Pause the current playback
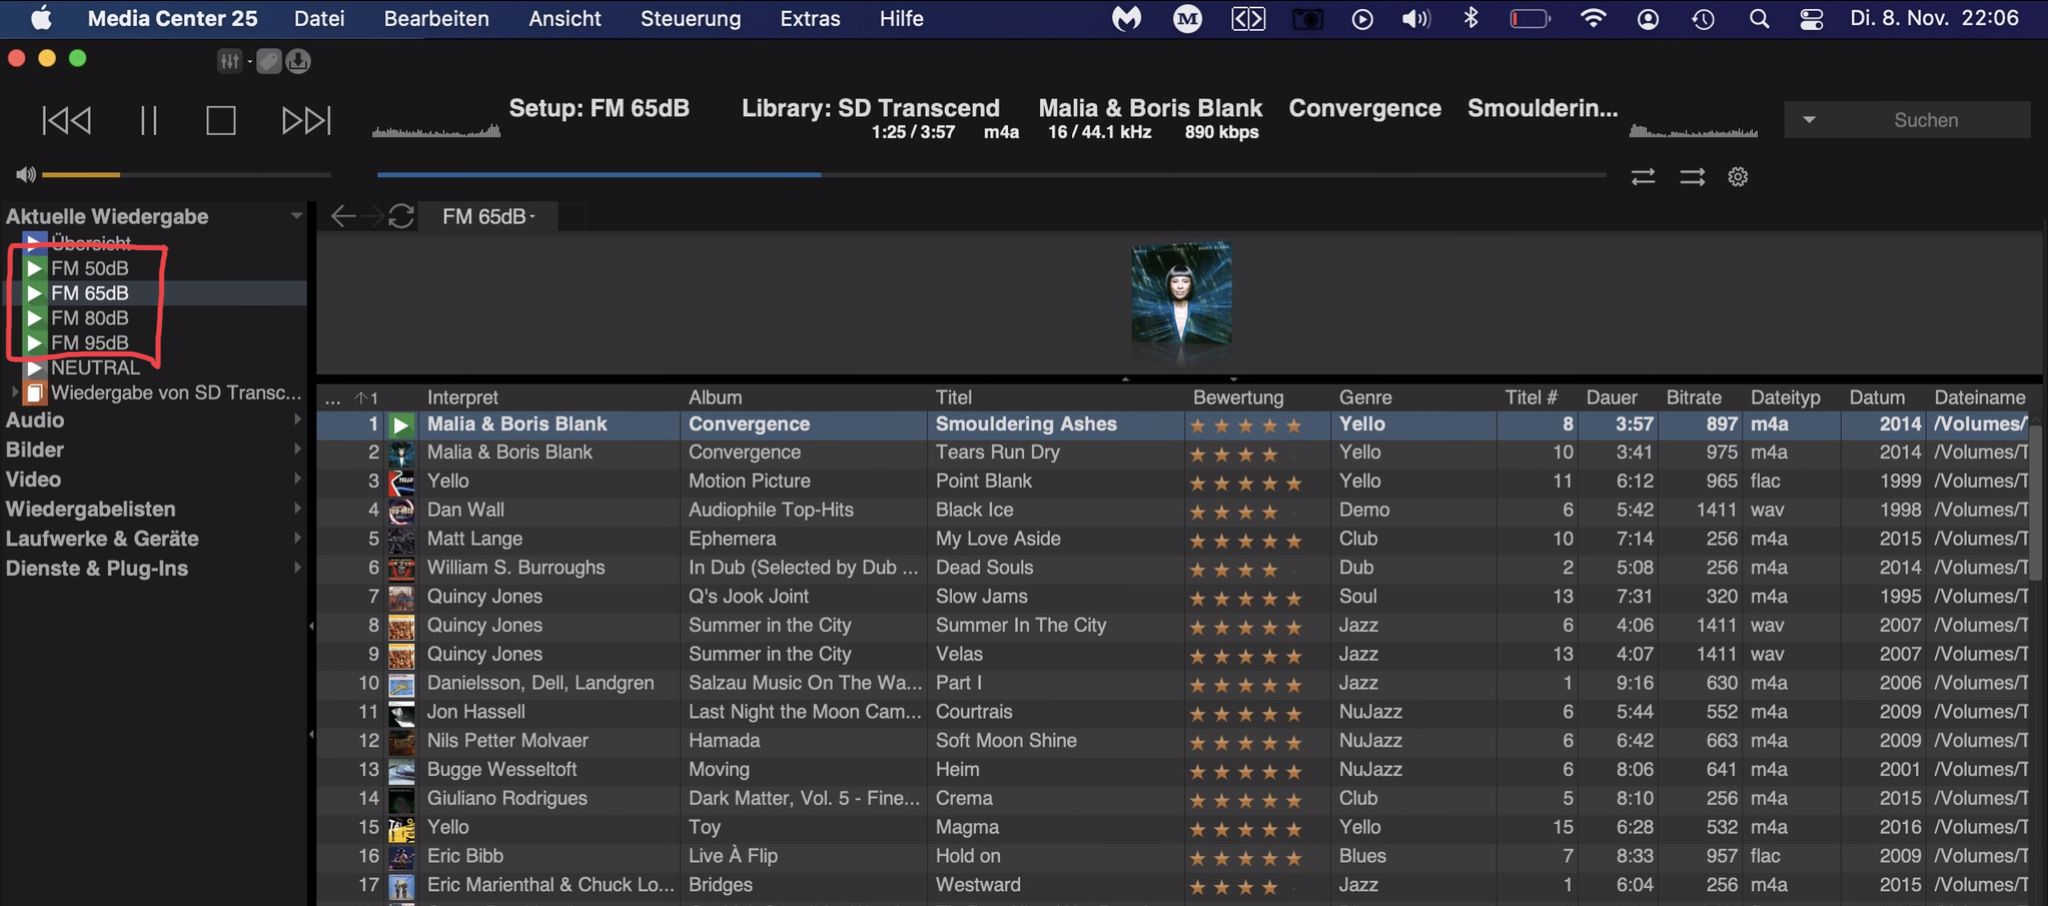Screen dimensions: 2048x906 tap(149, 120)
